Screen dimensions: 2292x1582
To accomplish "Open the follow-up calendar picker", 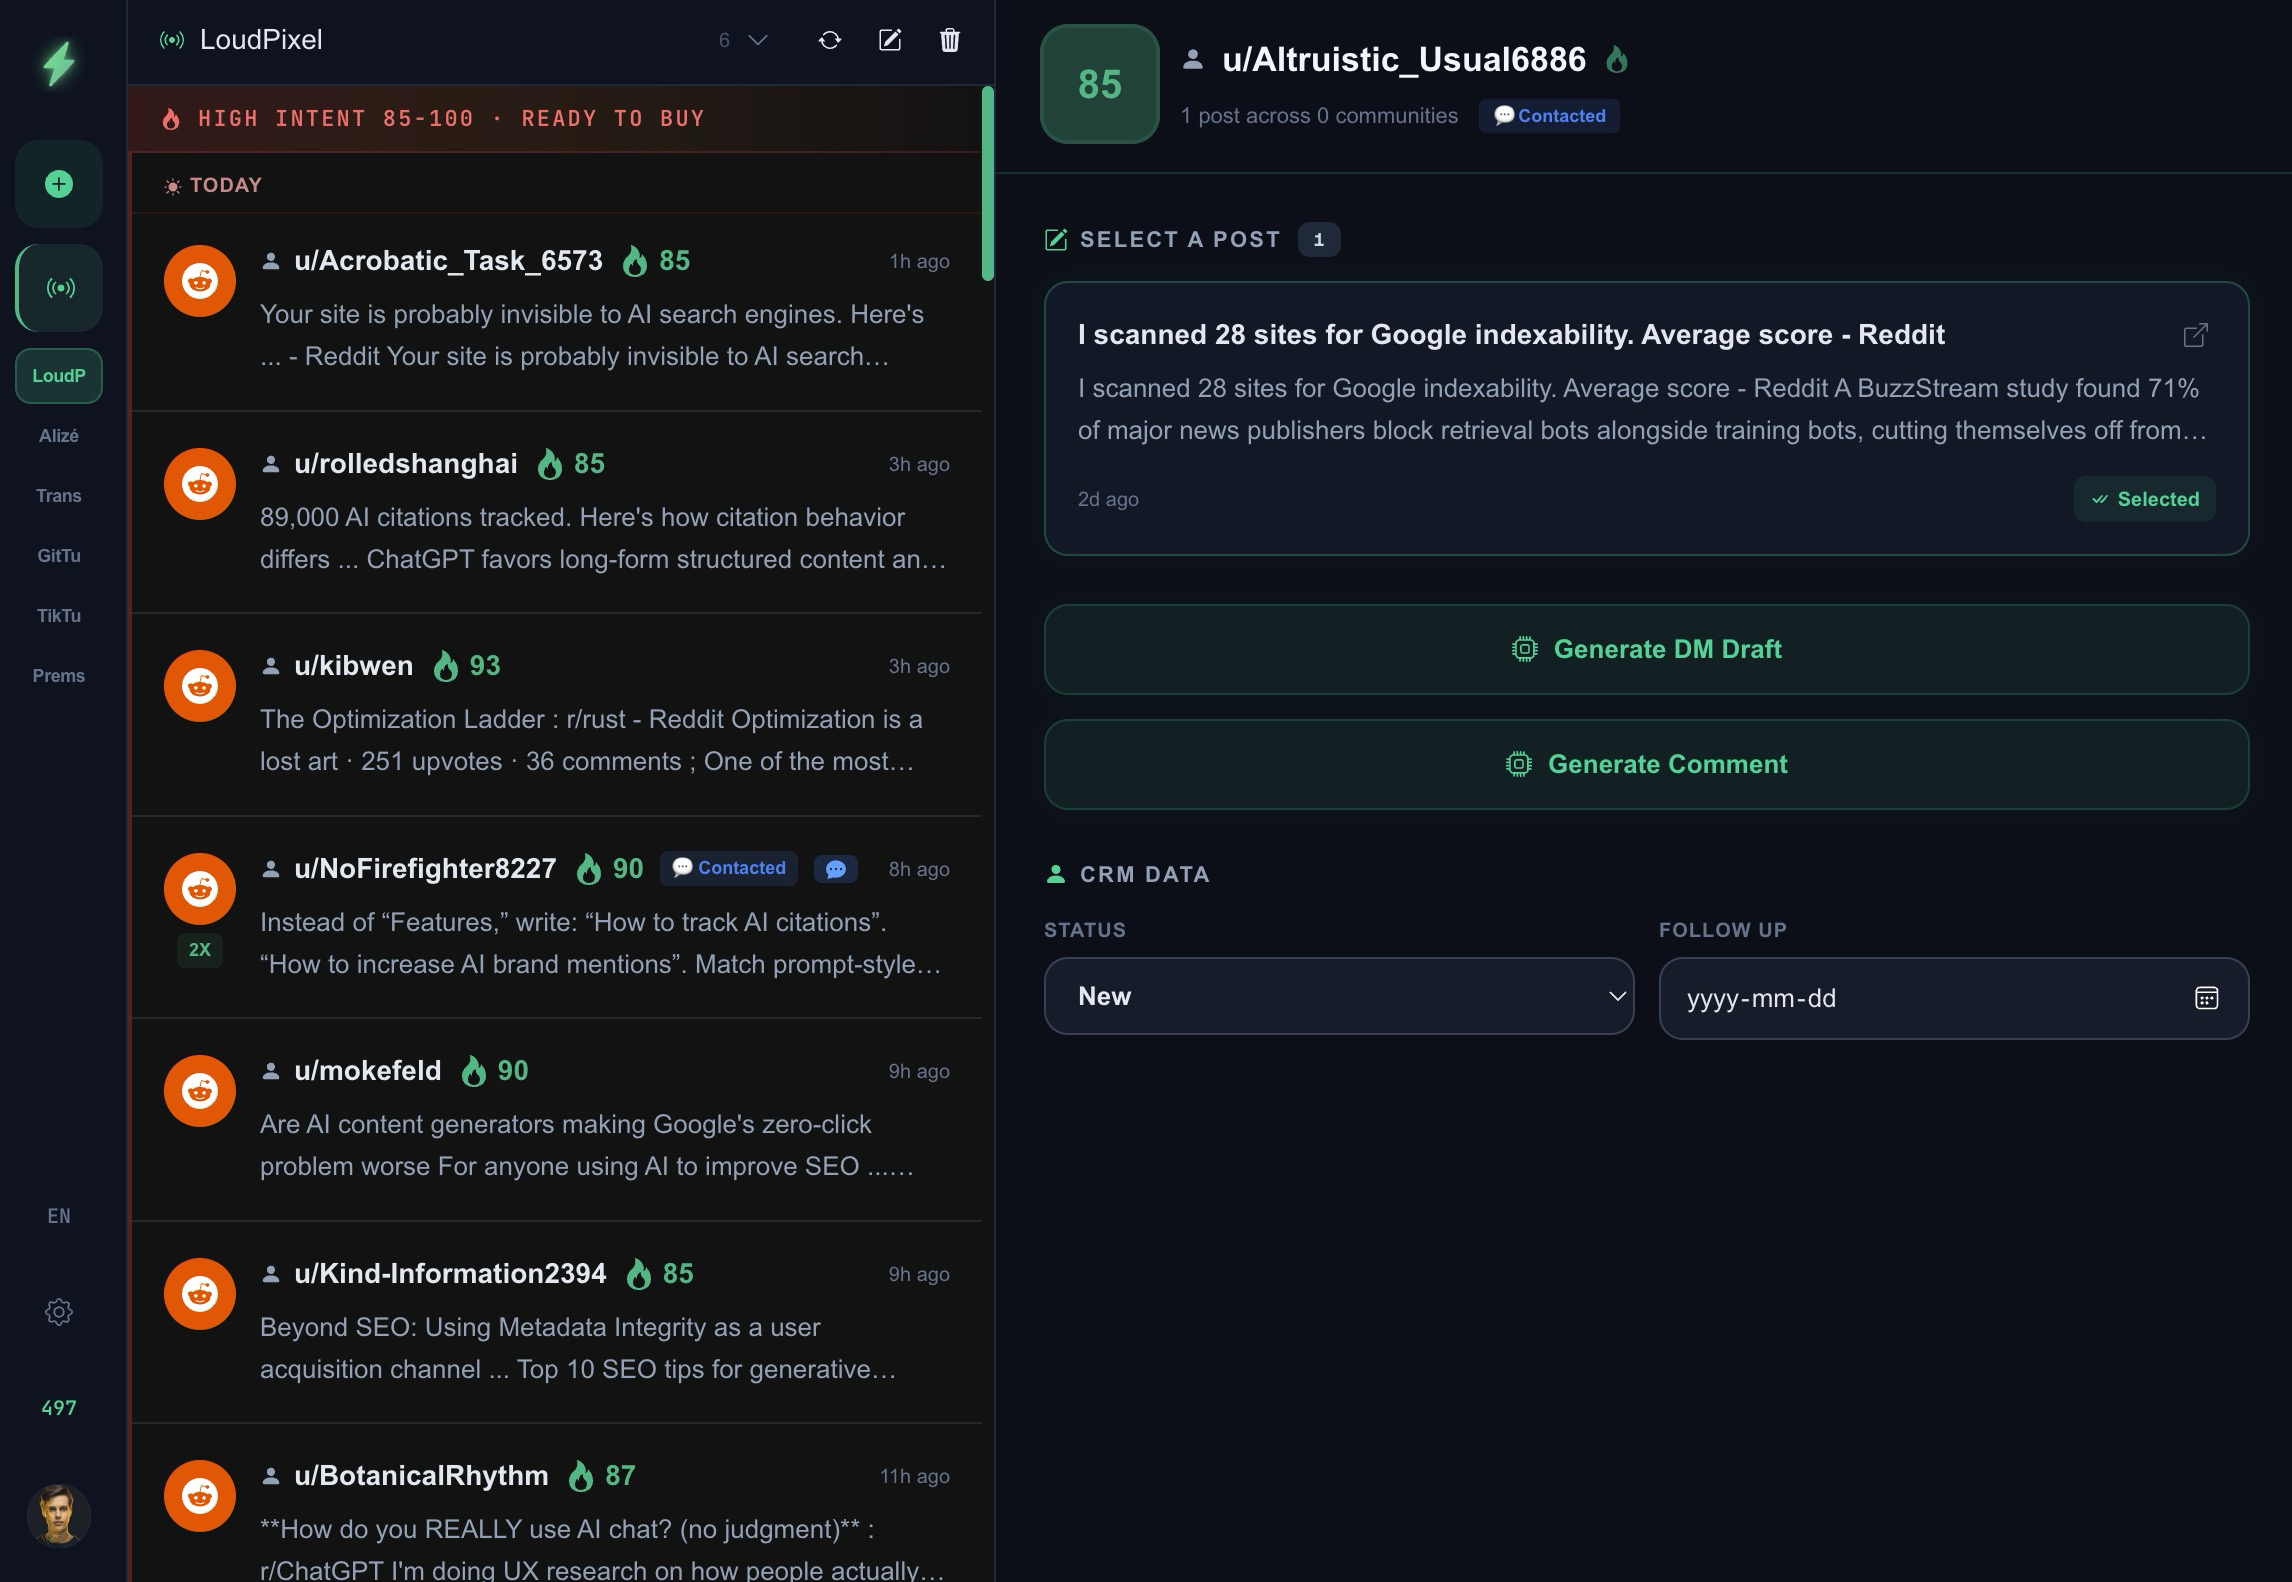I will click(x=2206, y=998).
